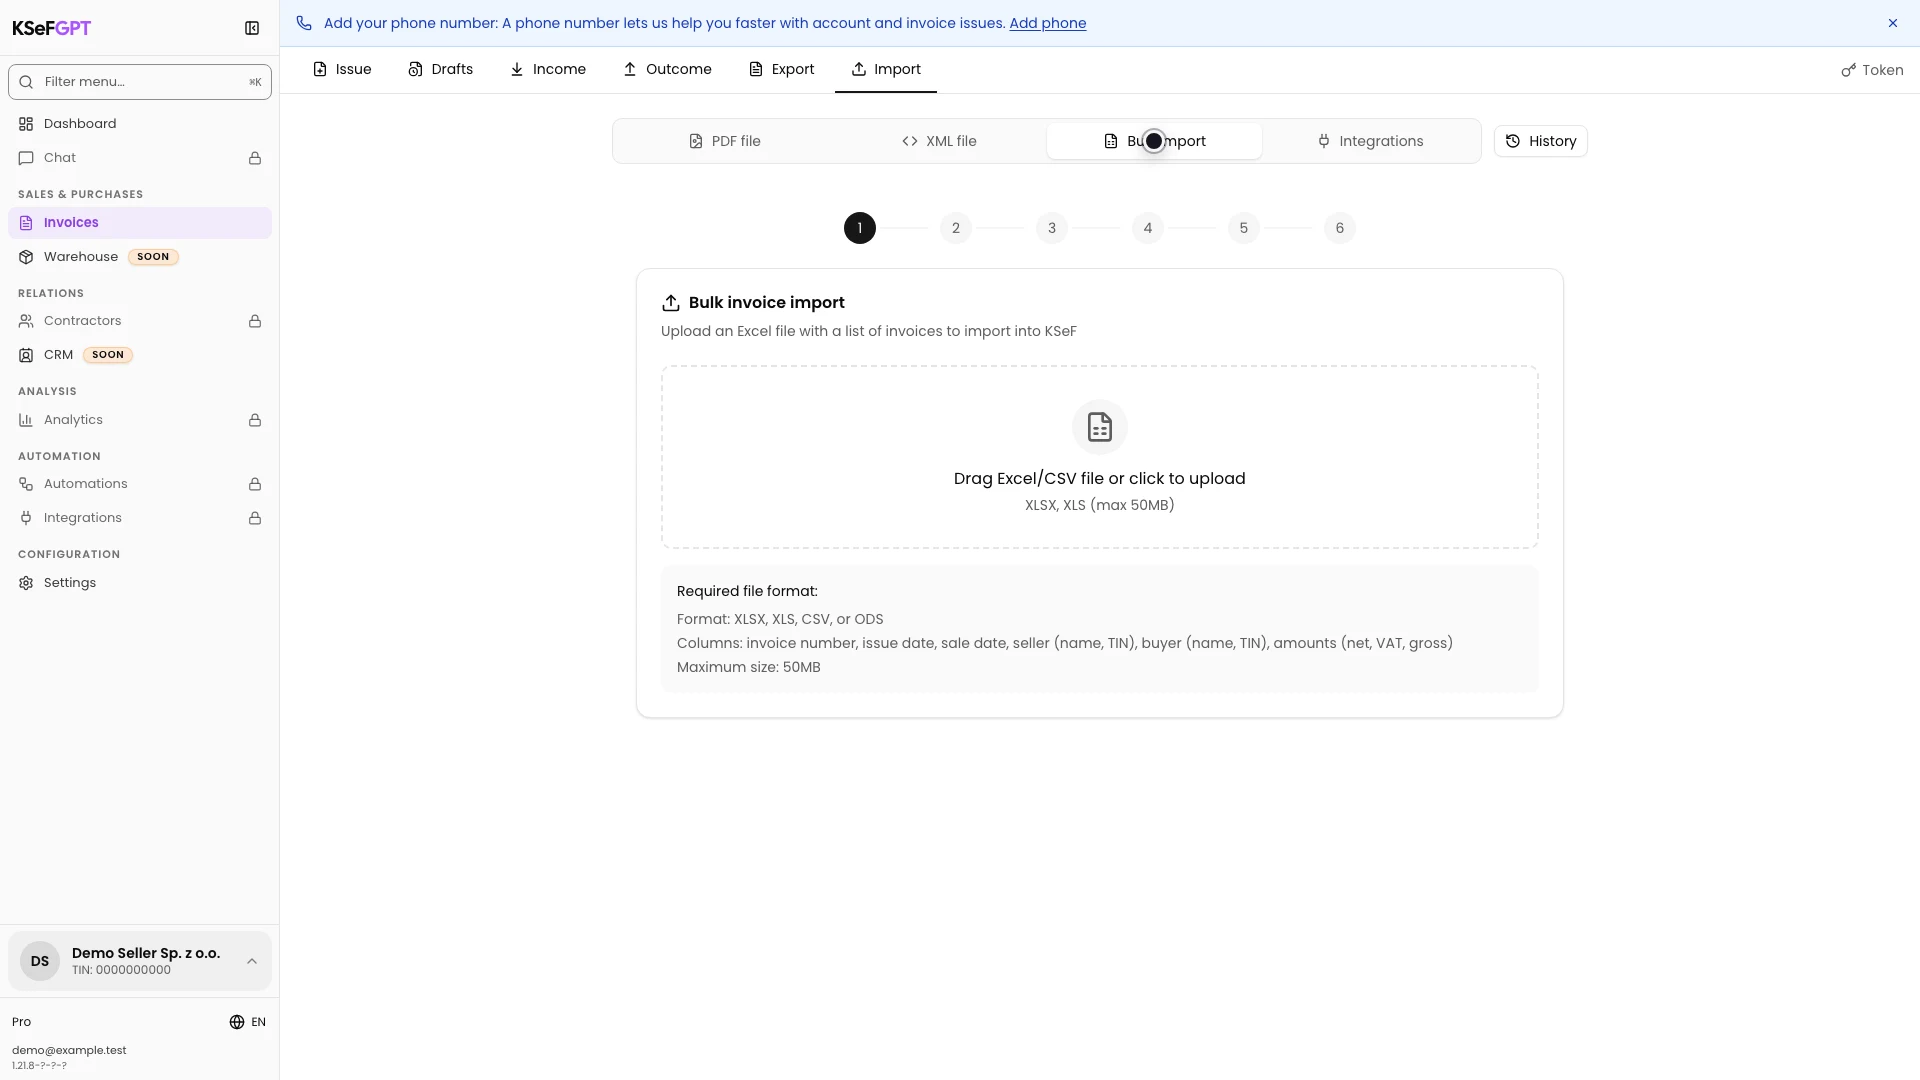
Task: Click lock icon beside Automations
Action: 255,484
